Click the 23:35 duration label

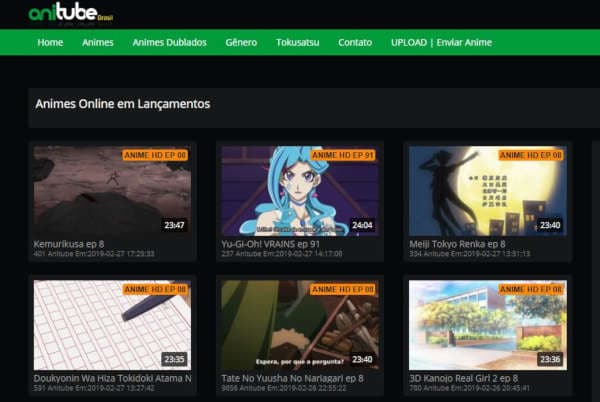[174, 360]
